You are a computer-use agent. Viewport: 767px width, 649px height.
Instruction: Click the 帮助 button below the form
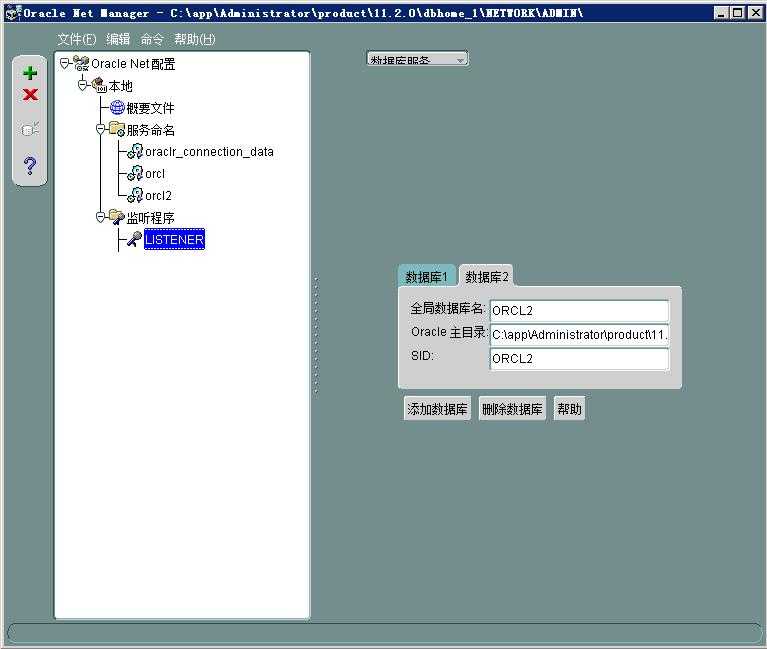coord(569,408)
